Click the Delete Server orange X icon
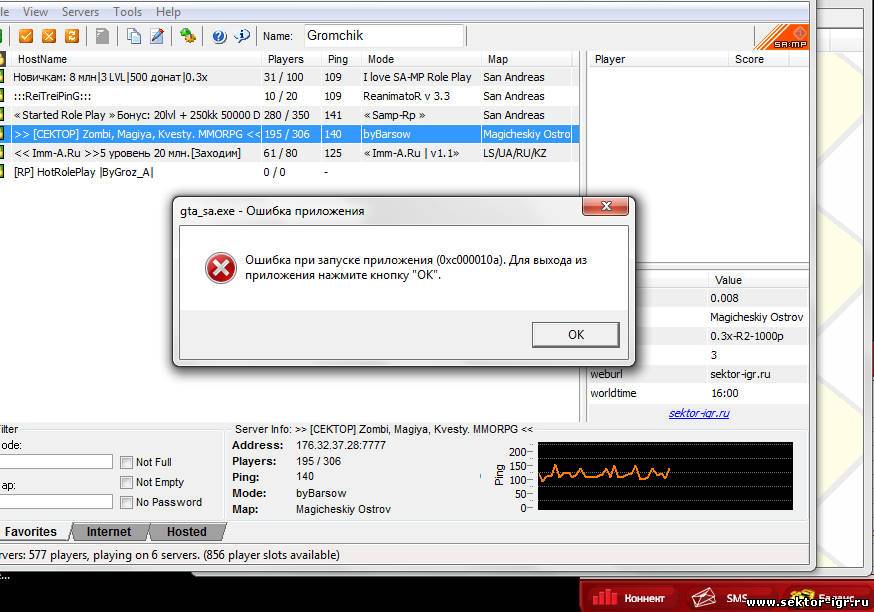874x612 pixels. coord(49,36)
